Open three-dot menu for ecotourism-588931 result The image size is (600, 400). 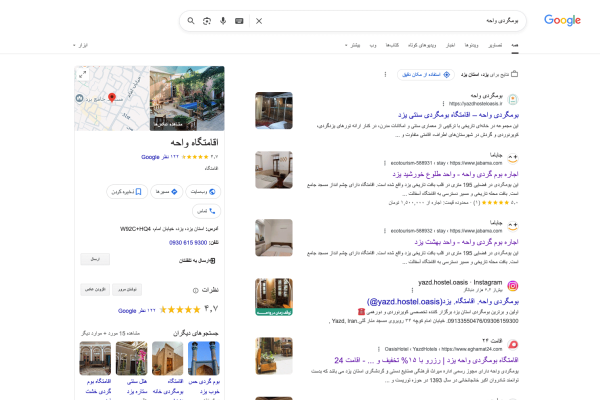coord(385,163)
